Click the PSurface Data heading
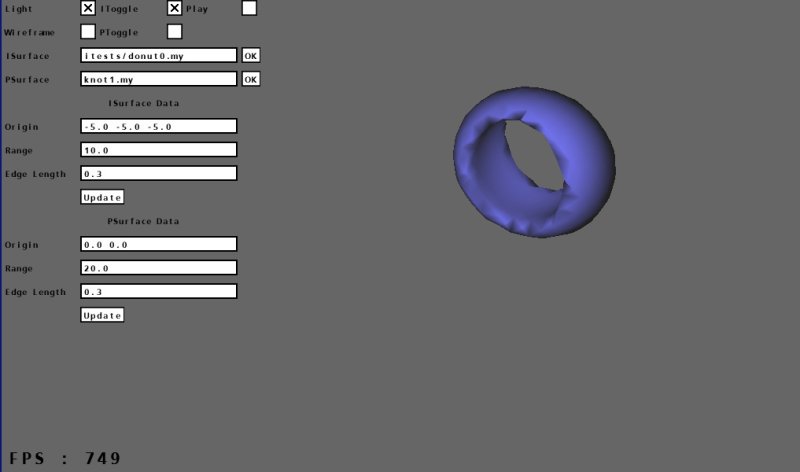Viewport: 800px width, 472px height. 143,221
